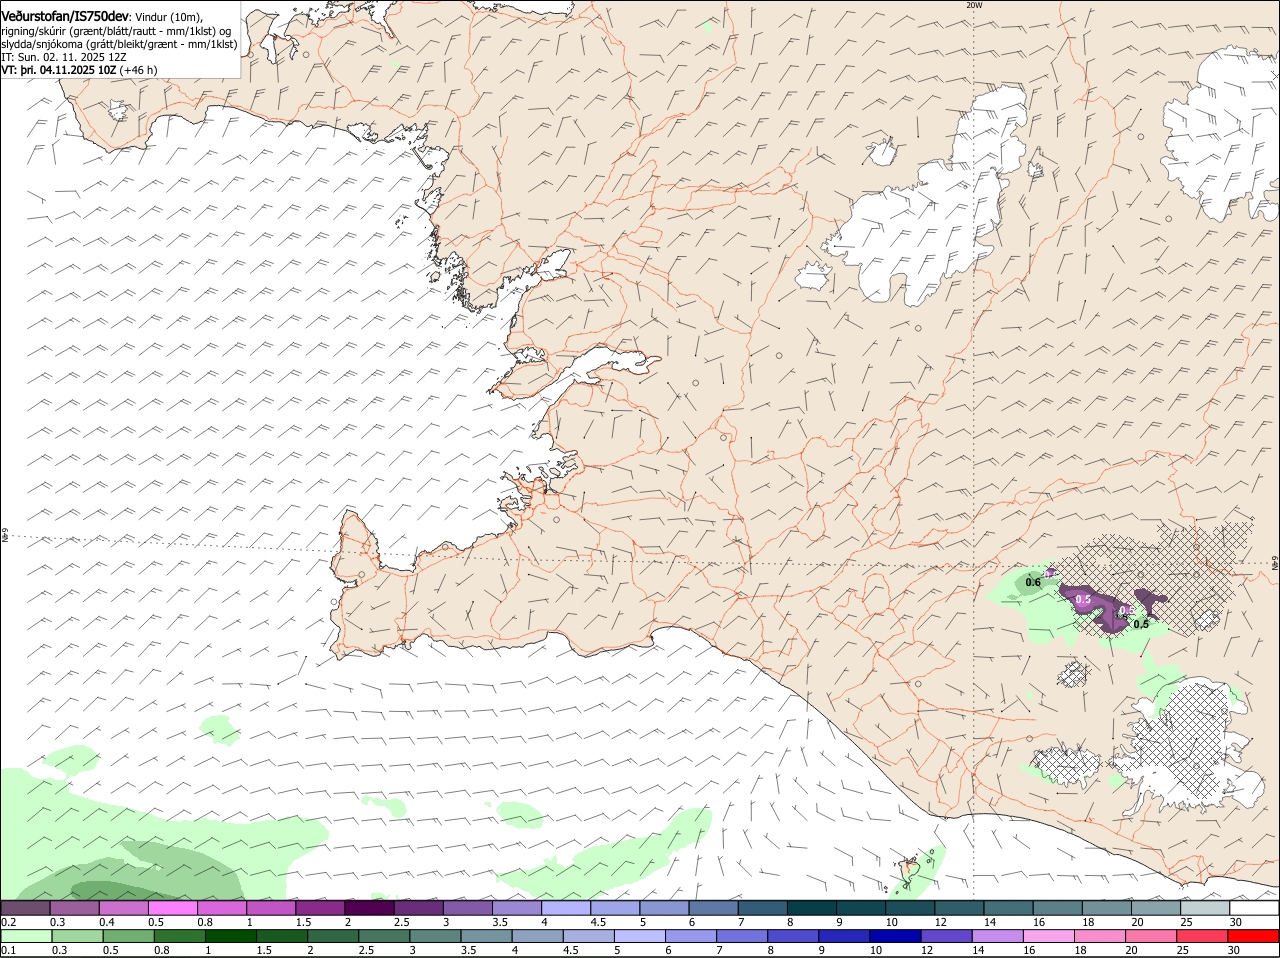Pick the darkest purple swatch labeled 2 in top legend
Screen dimensions: 1280x958
point(368,908)
